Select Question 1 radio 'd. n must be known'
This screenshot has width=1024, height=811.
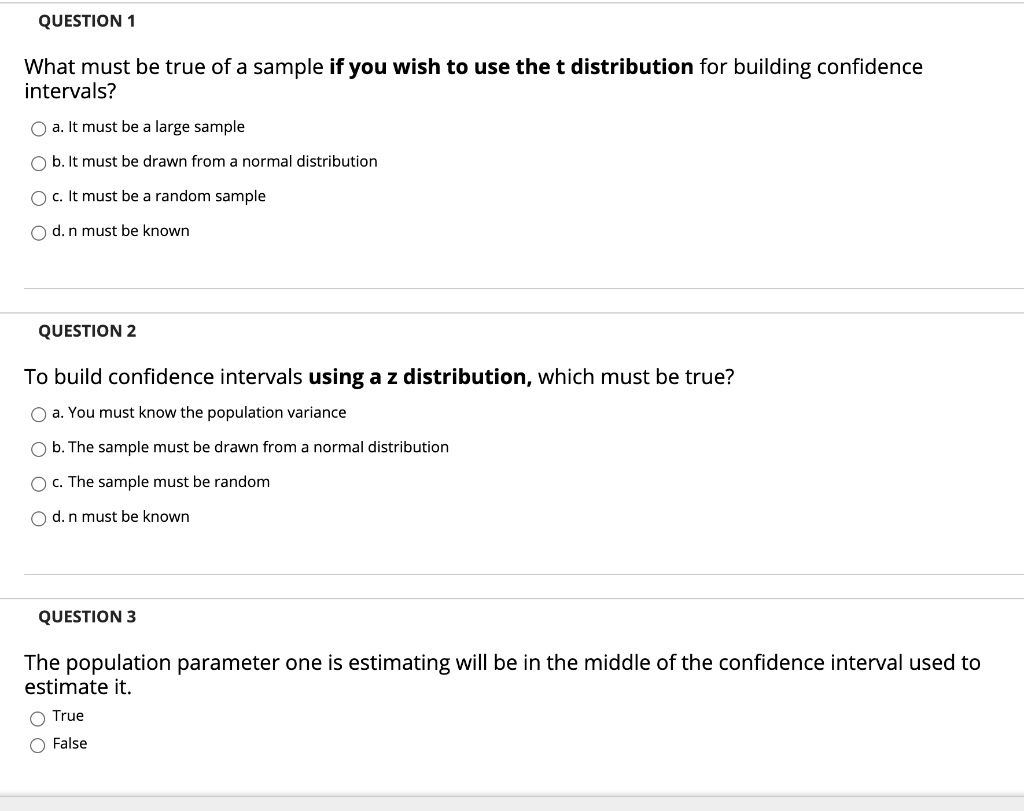pos(38,232)
